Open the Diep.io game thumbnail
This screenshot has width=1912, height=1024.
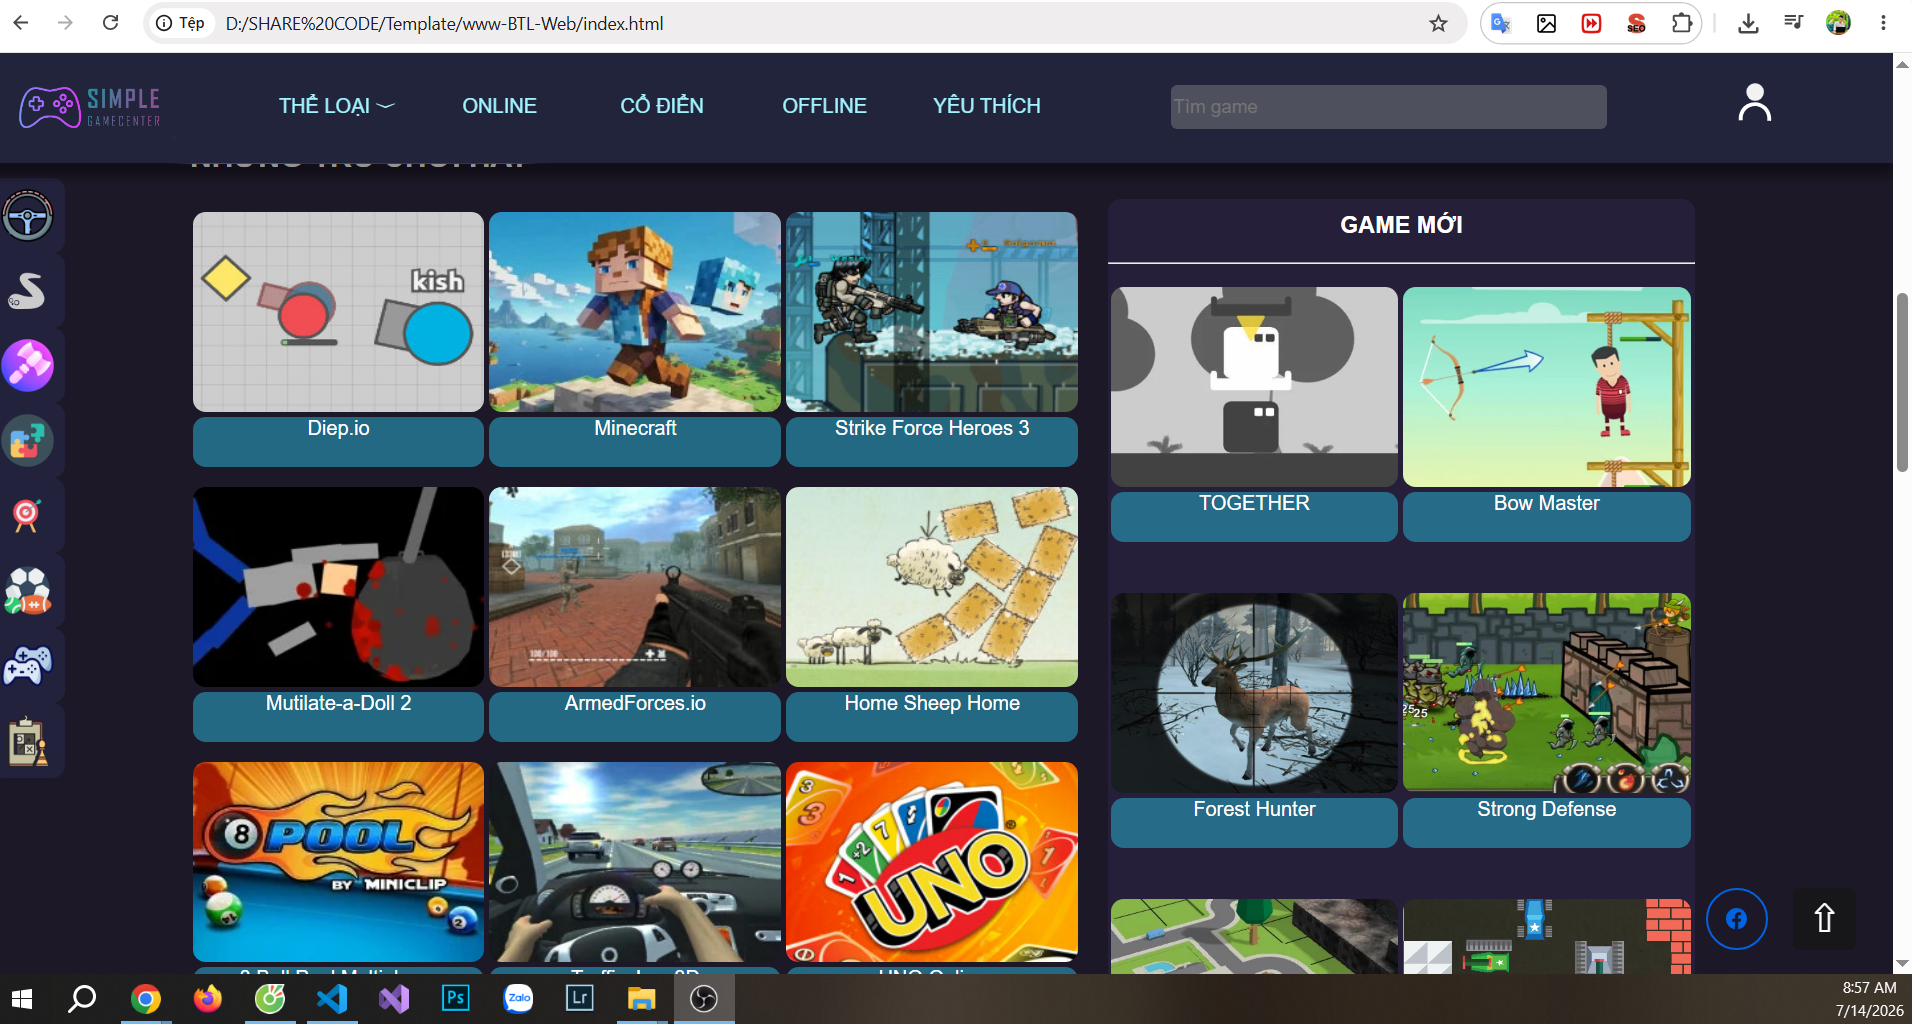(x=338, y=312)
